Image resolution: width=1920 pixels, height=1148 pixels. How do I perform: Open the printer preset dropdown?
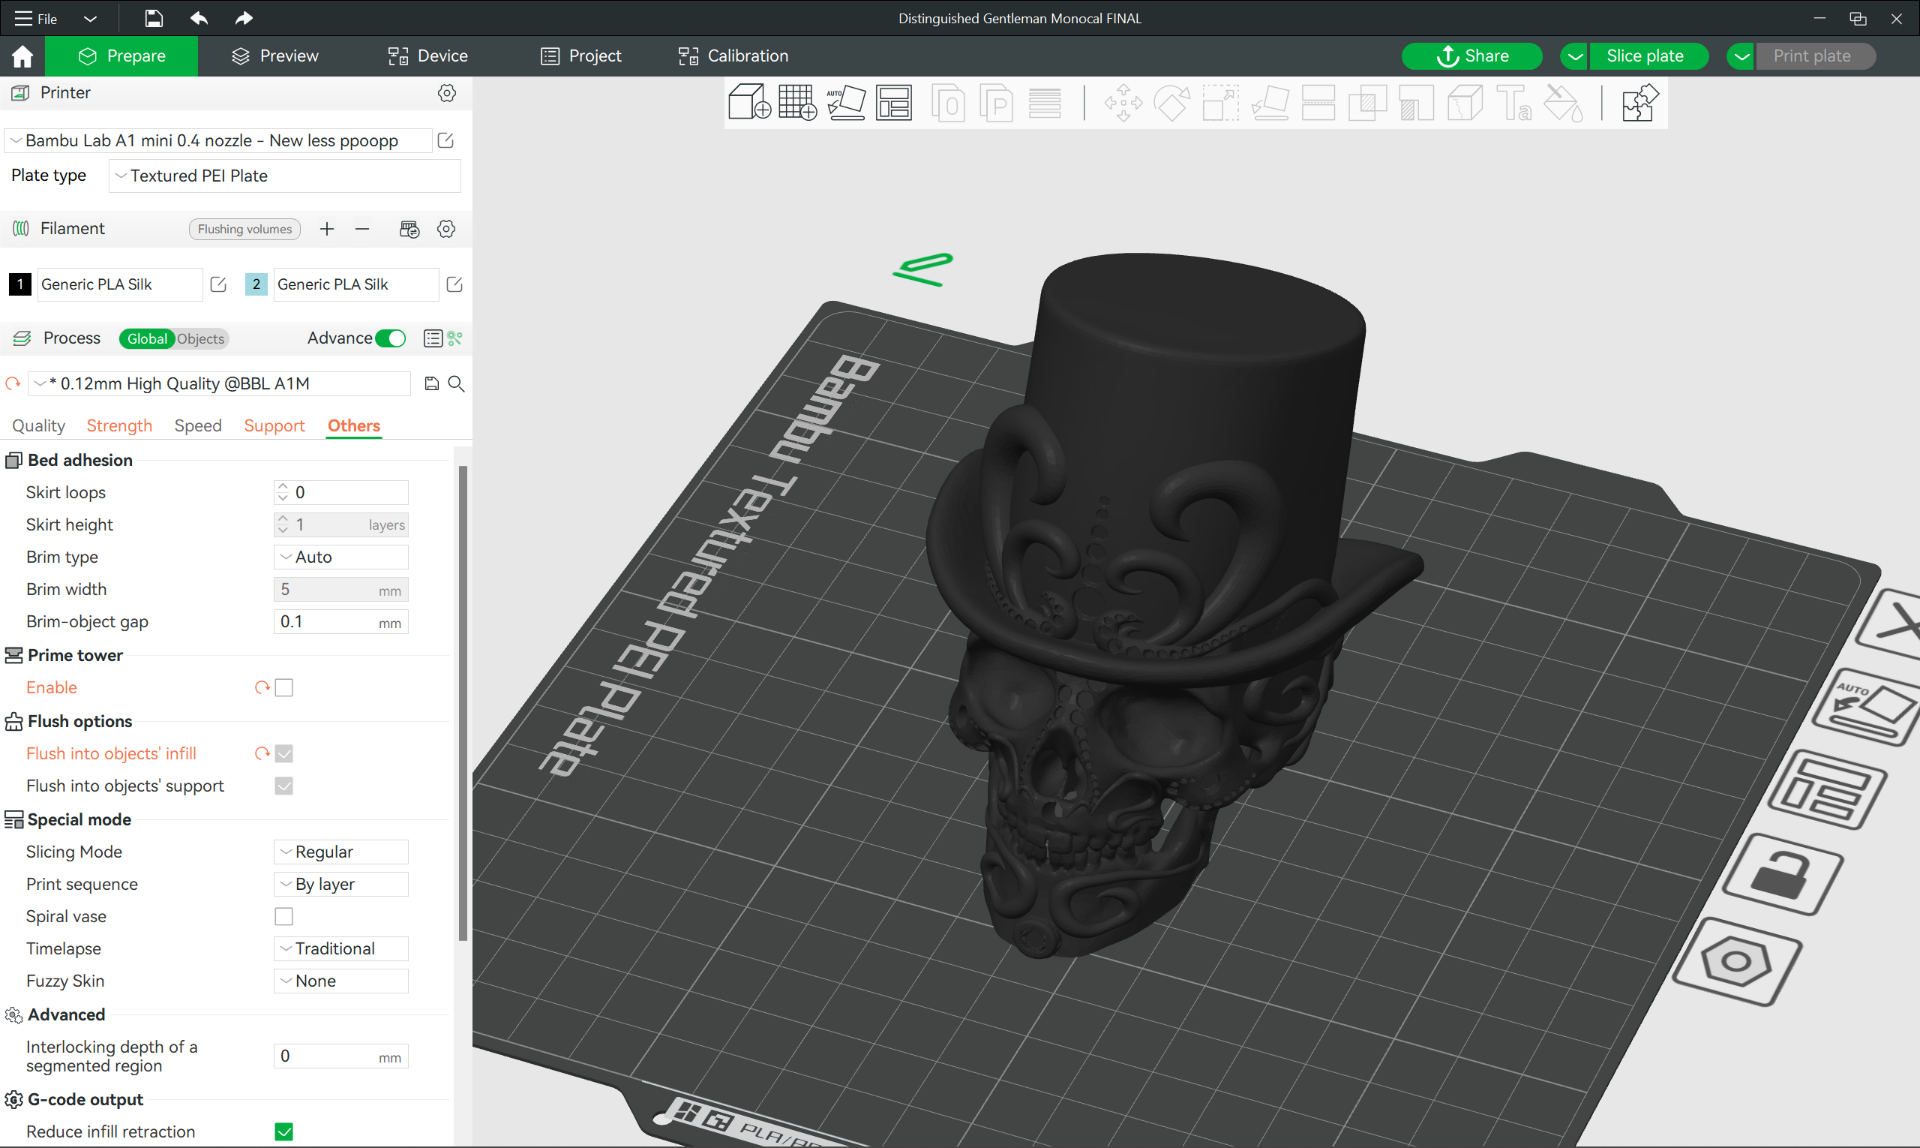218,141
